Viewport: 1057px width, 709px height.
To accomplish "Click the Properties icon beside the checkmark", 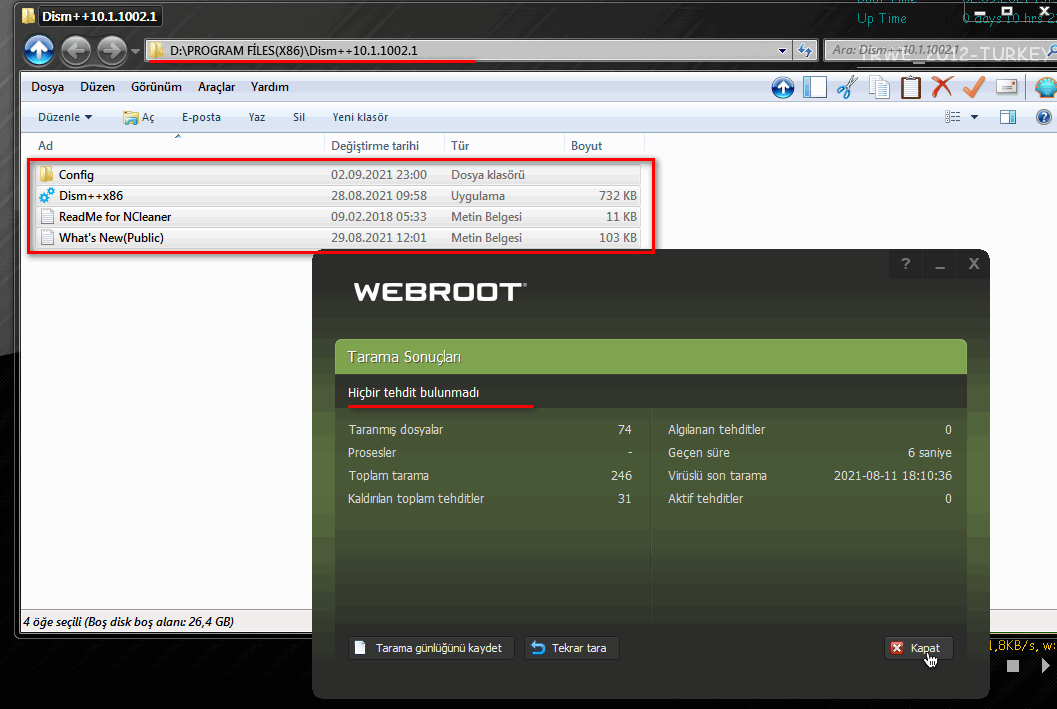I will (1006, 87).
